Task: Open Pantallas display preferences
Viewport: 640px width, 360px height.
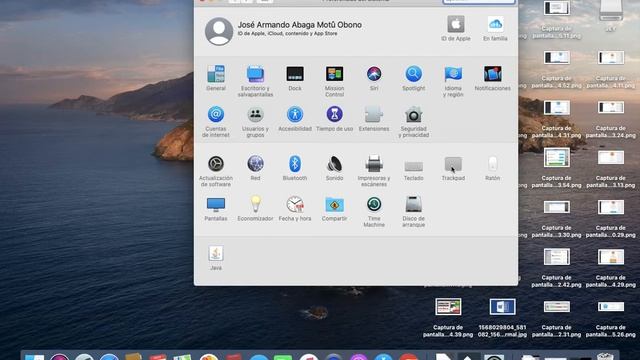Action: 216,204
